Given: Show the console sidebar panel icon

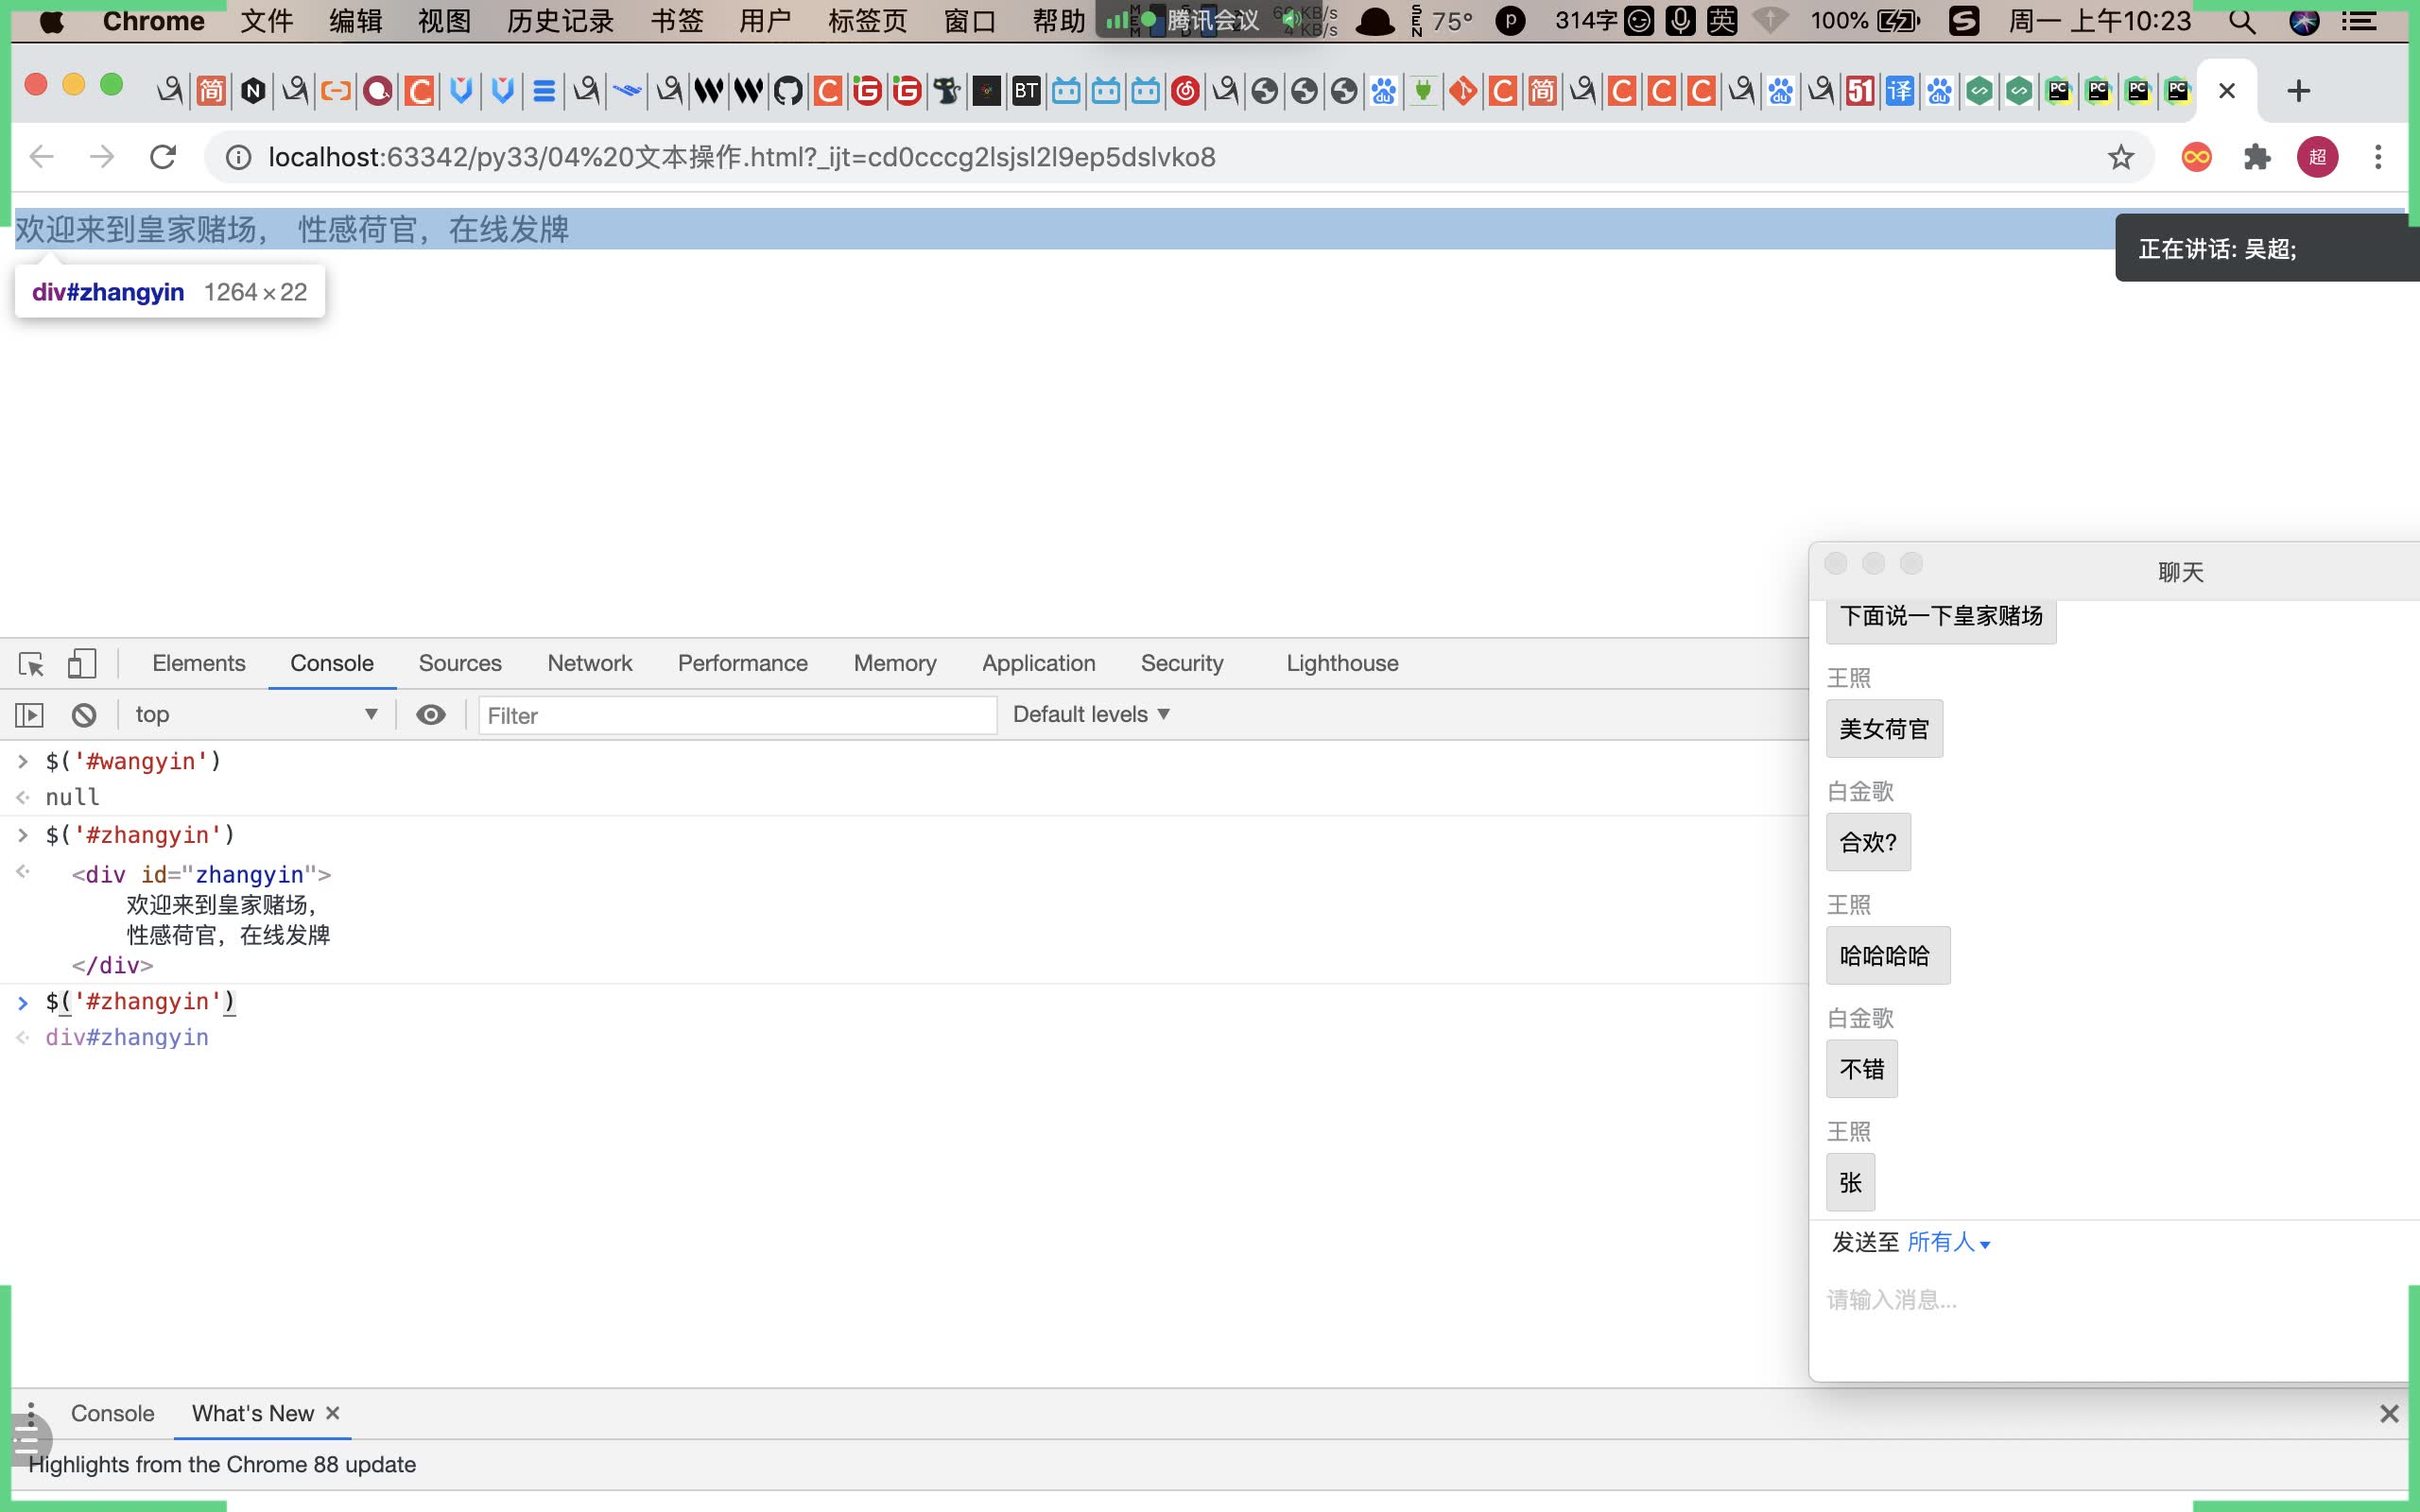Looking at the screenshot, I should point(29,715).
